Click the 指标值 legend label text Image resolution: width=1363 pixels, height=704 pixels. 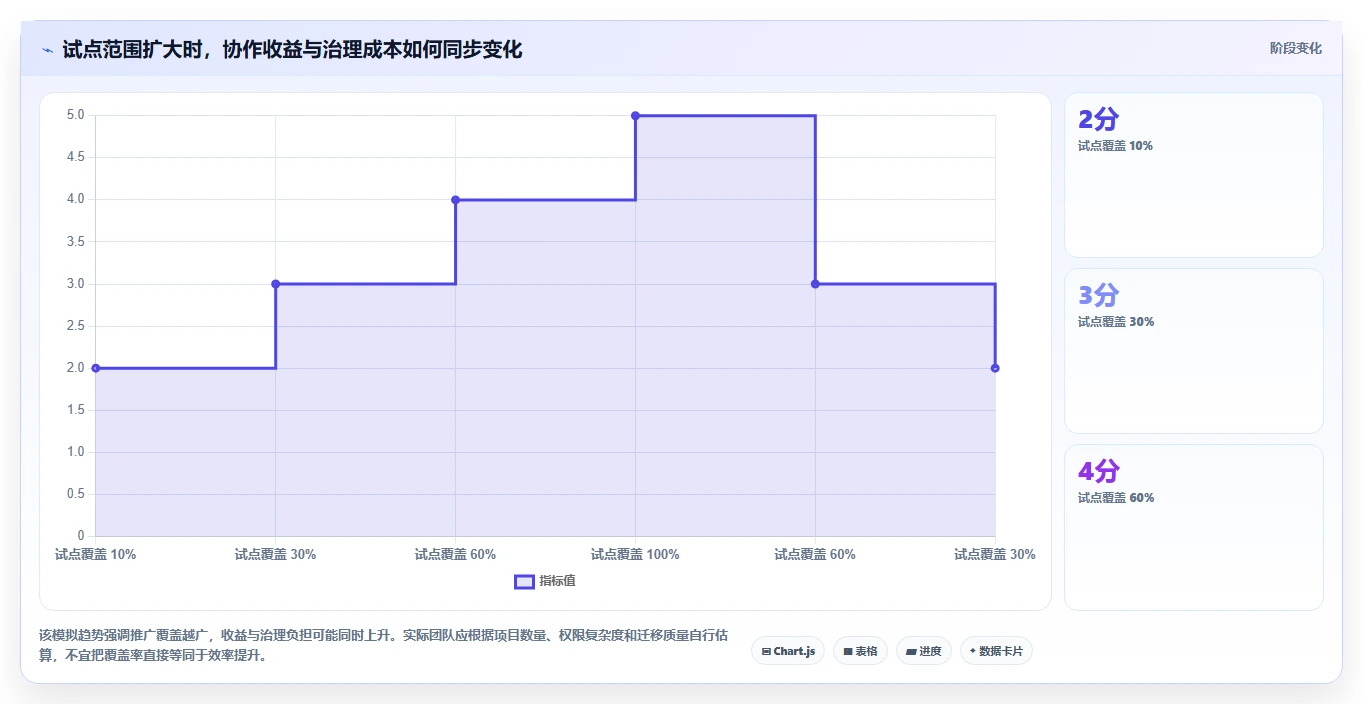557,581
